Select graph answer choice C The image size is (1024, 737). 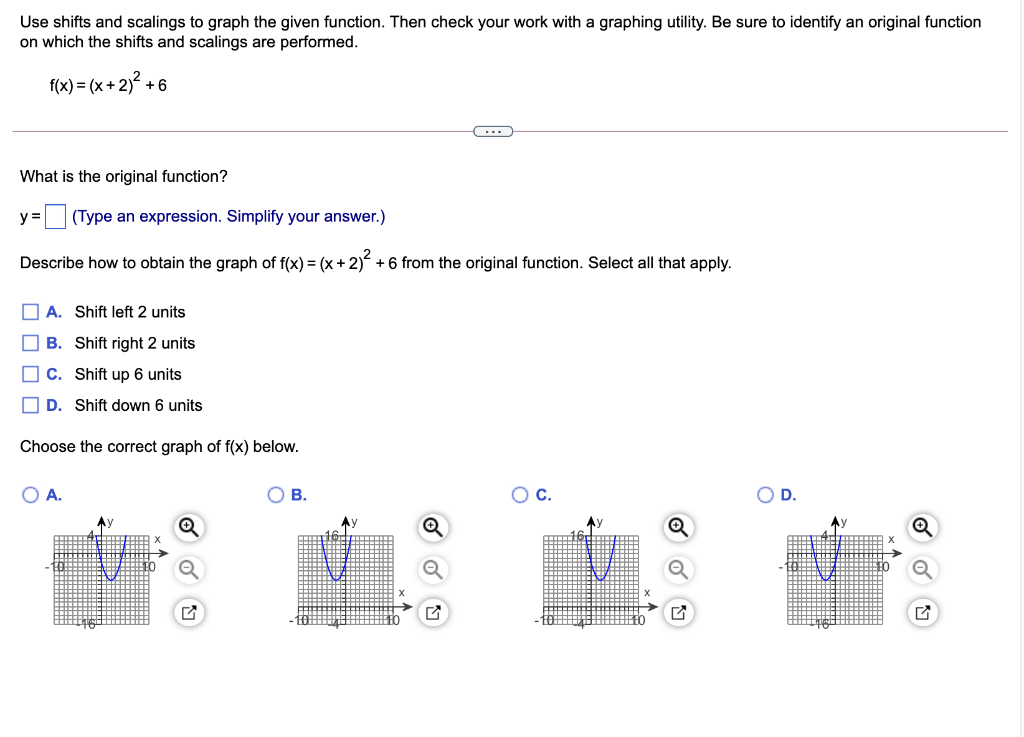coord(520,495)
